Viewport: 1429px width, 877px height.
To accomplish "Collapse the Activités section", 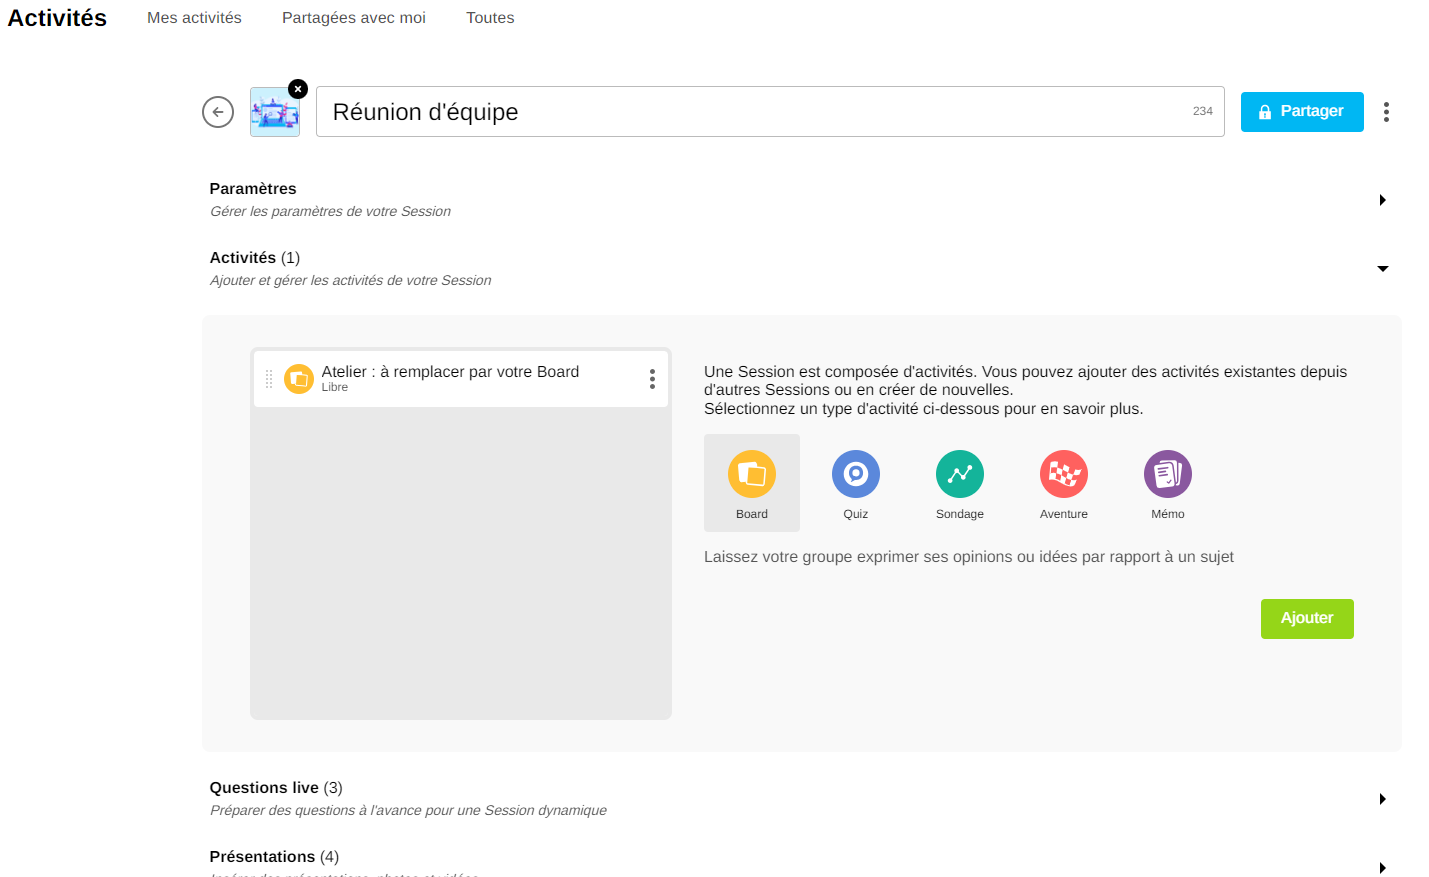I will pos(1382,269).
